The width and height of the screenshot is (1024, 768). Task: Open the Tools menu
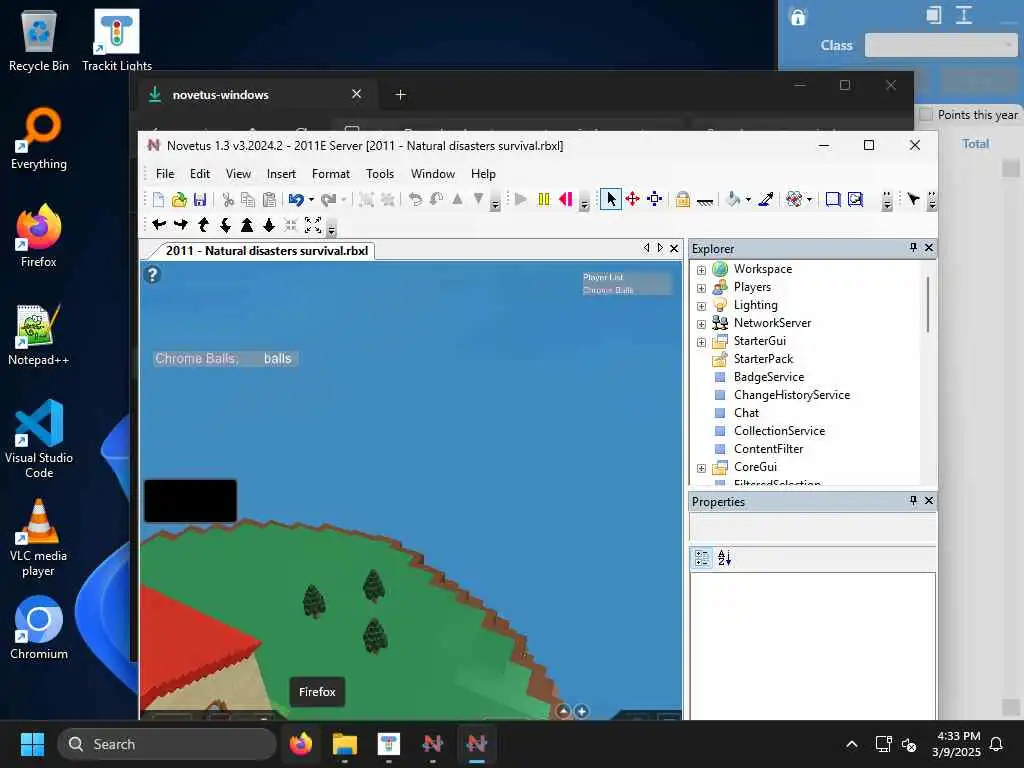(x=380, y=174)
